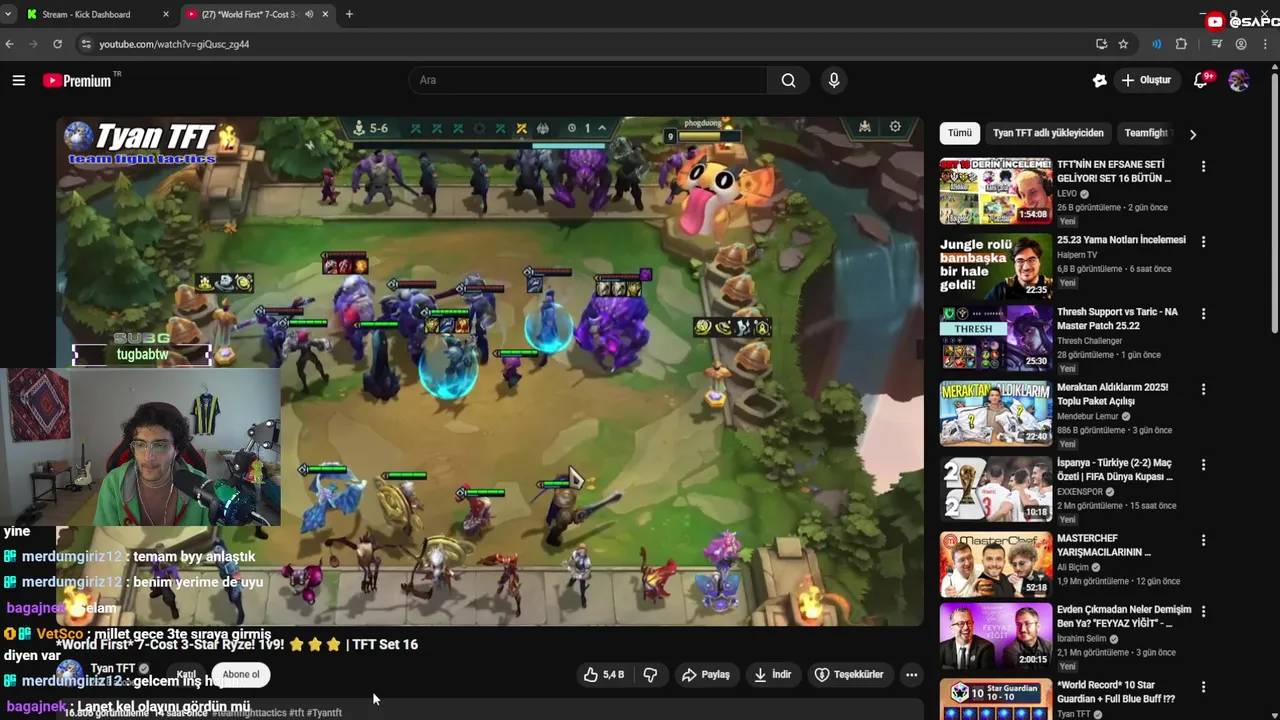Open Chrome profile icon
Viewport: 1280px width, 720px height.
[x=1241, y=44]
